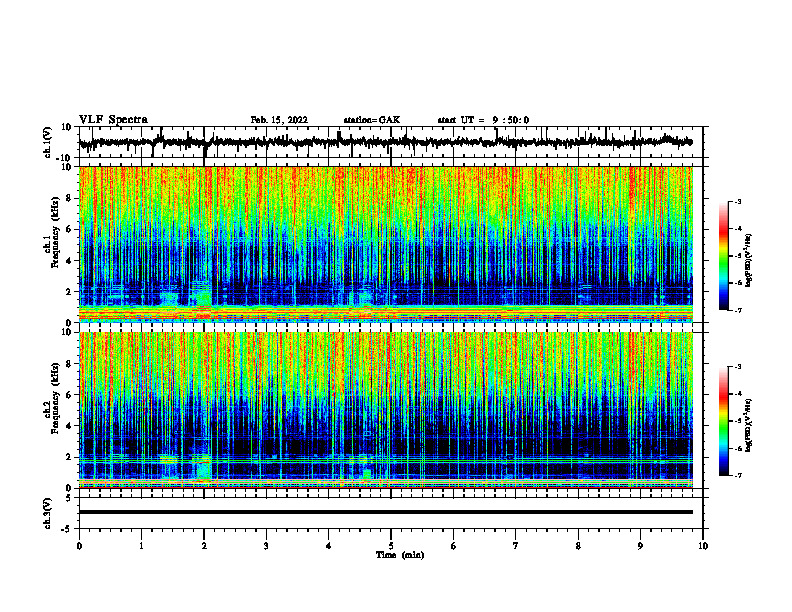
Task: Click inside the ch.1 spectrogram panel
Action: coord(386,244)
